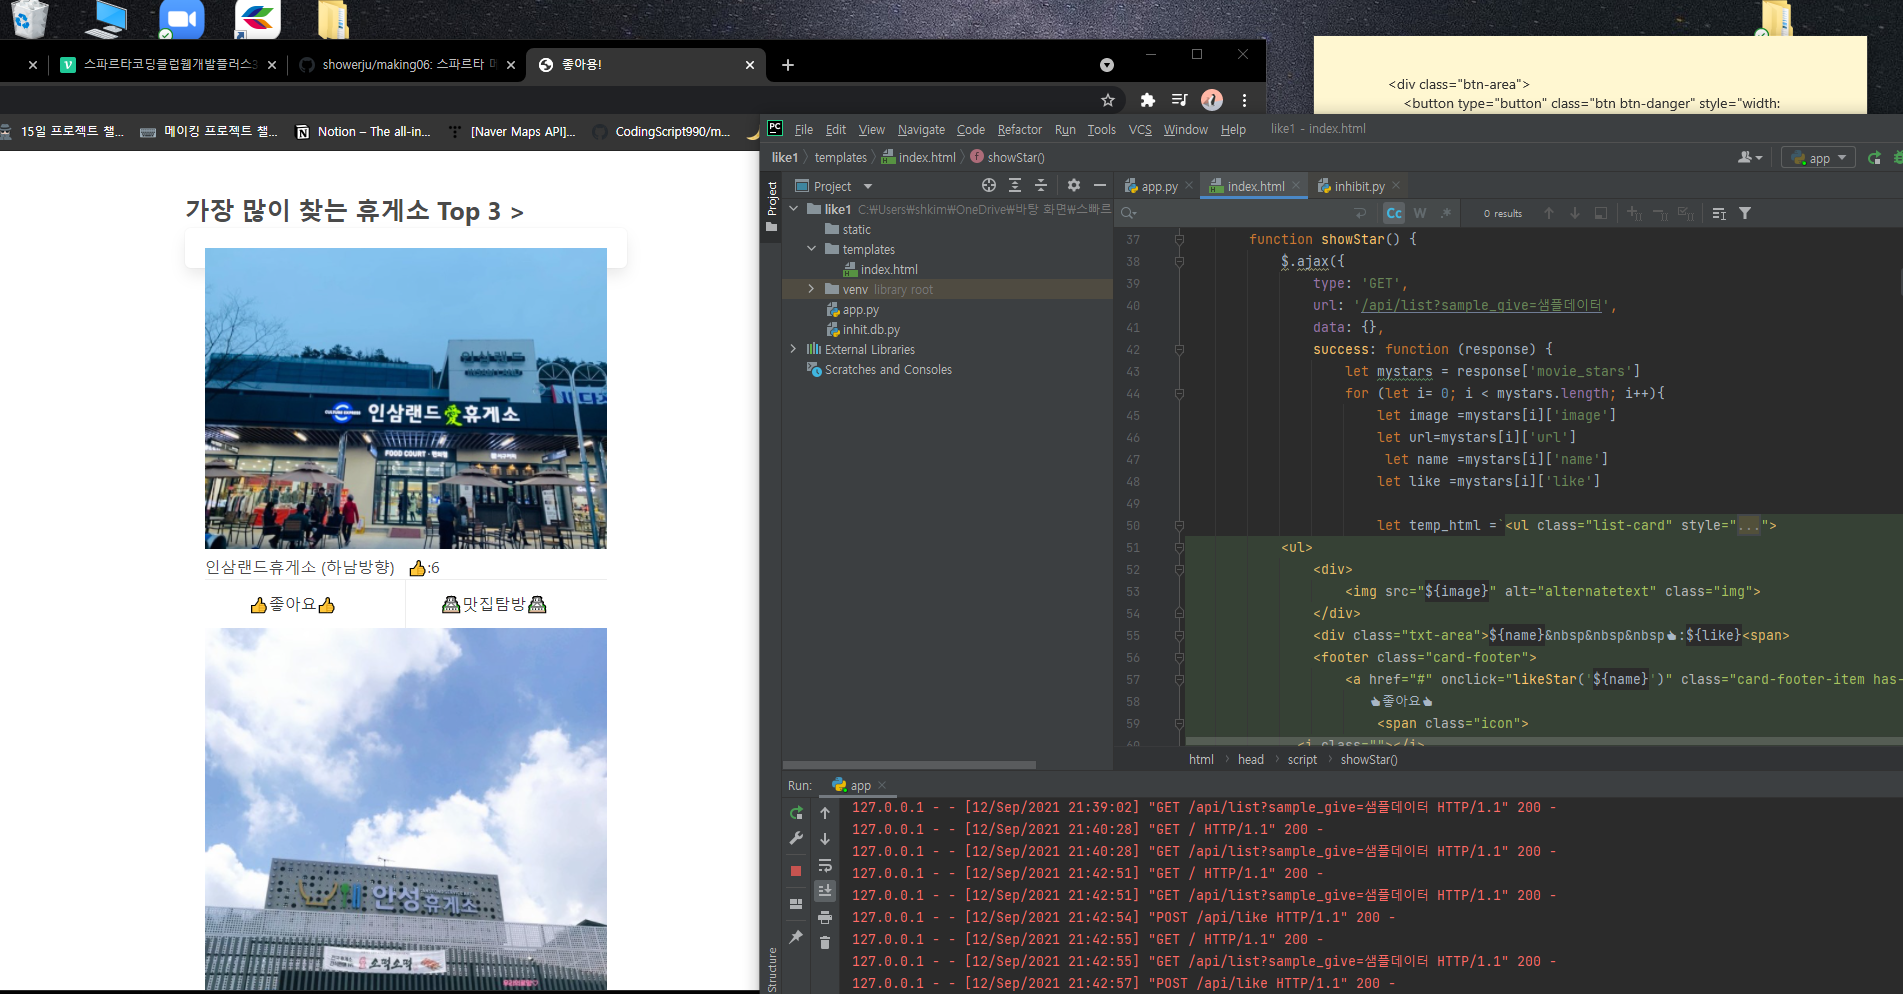
Task: Jump down the stack trace in Run console
Action: [x=825, y=839]
